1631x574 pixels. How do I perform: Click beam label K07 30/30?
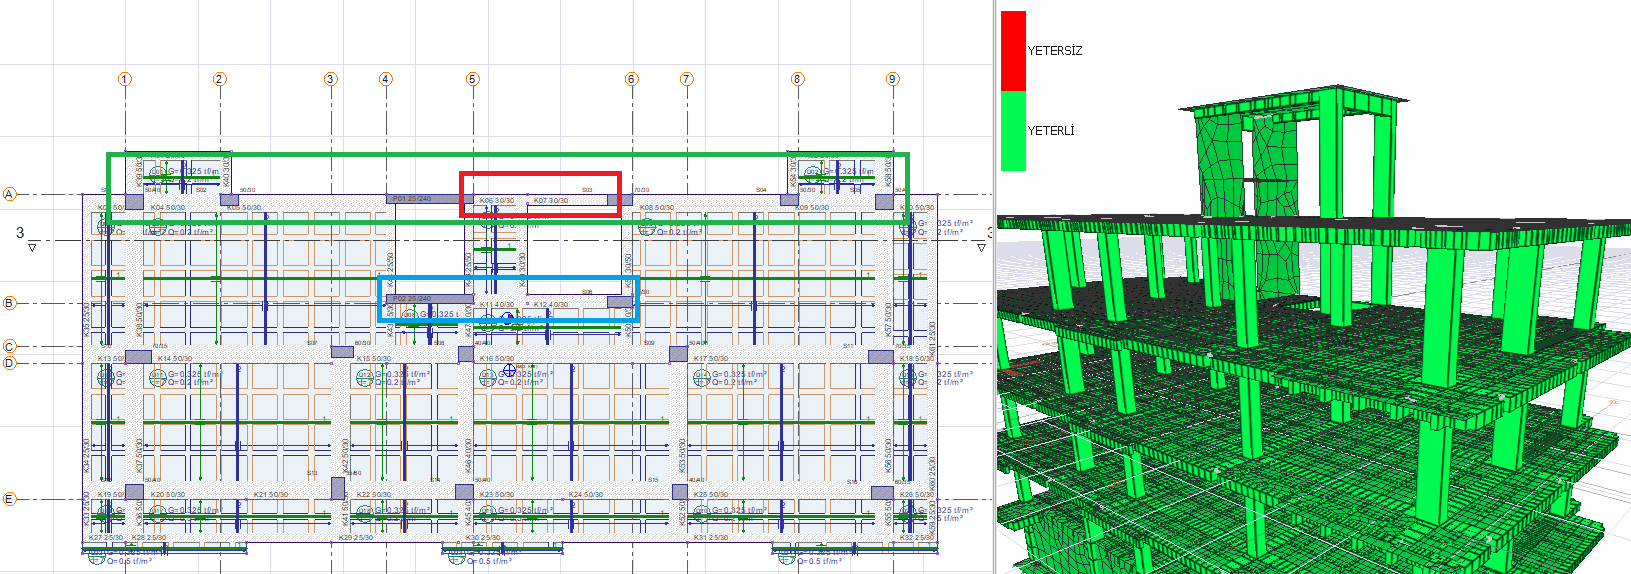[551, 201]
